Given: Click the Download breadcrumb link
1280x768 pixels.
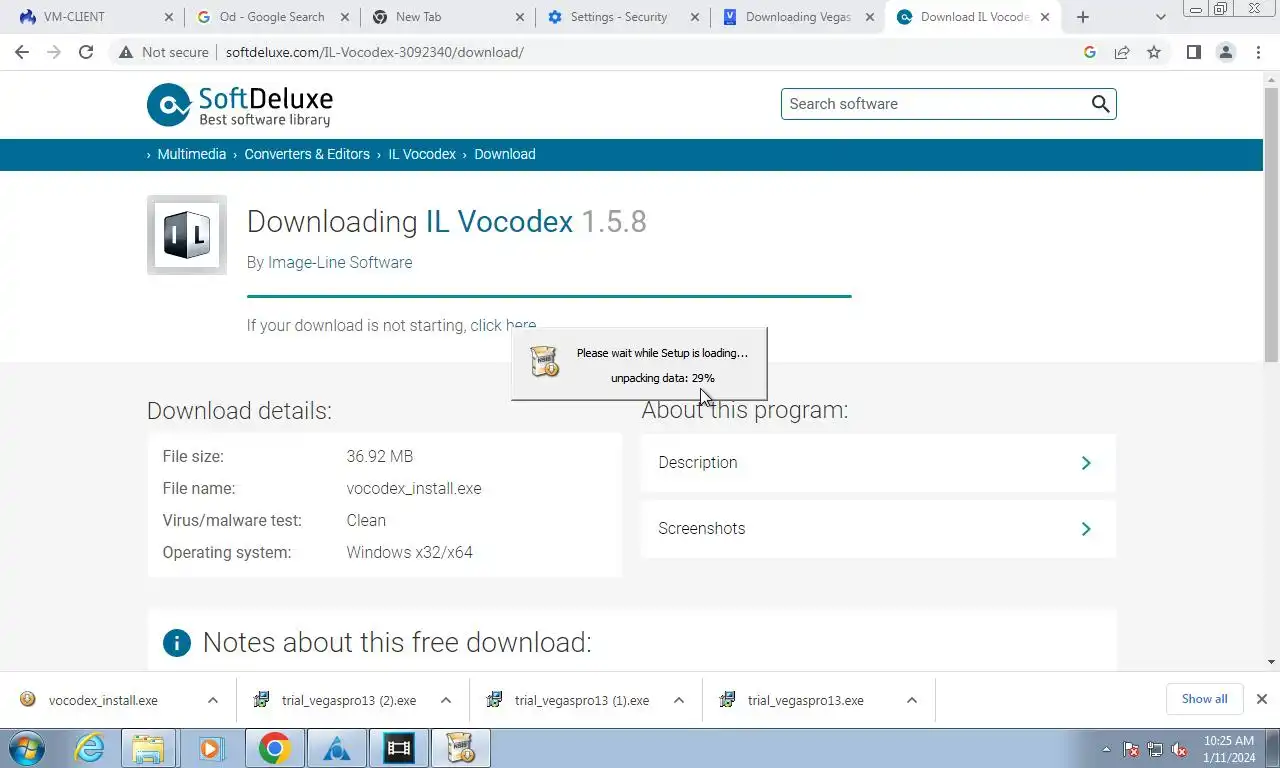Looking at the screenshot, I should [505, 154].
